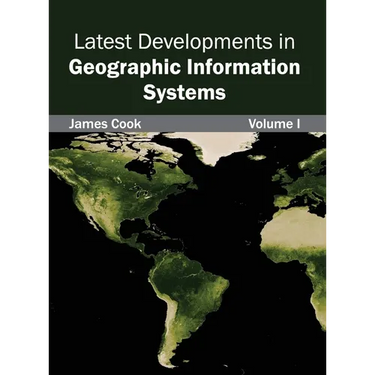Viewport: 375px width, 375px height.
Task: Click the bold title text "Geographic Information"
Action: [x=184, y=68]
